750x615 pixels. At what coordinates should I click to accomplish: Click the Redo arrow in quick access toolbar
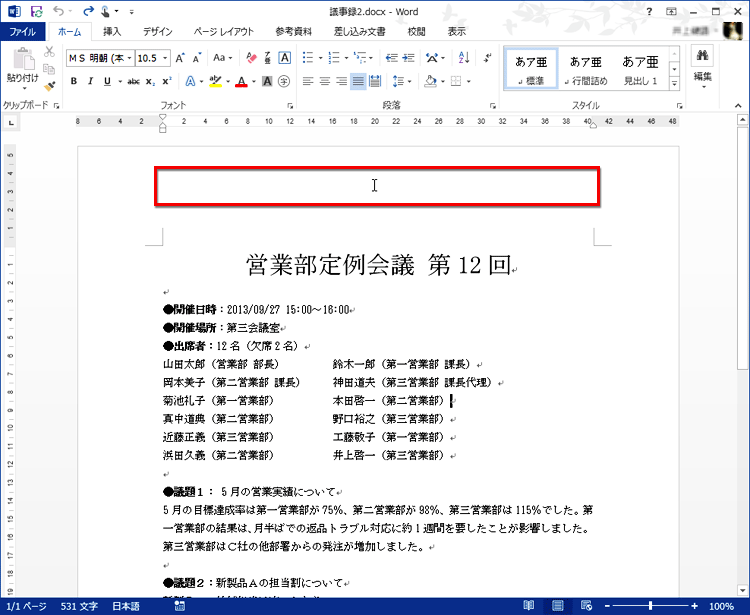[x=88, y=11]
